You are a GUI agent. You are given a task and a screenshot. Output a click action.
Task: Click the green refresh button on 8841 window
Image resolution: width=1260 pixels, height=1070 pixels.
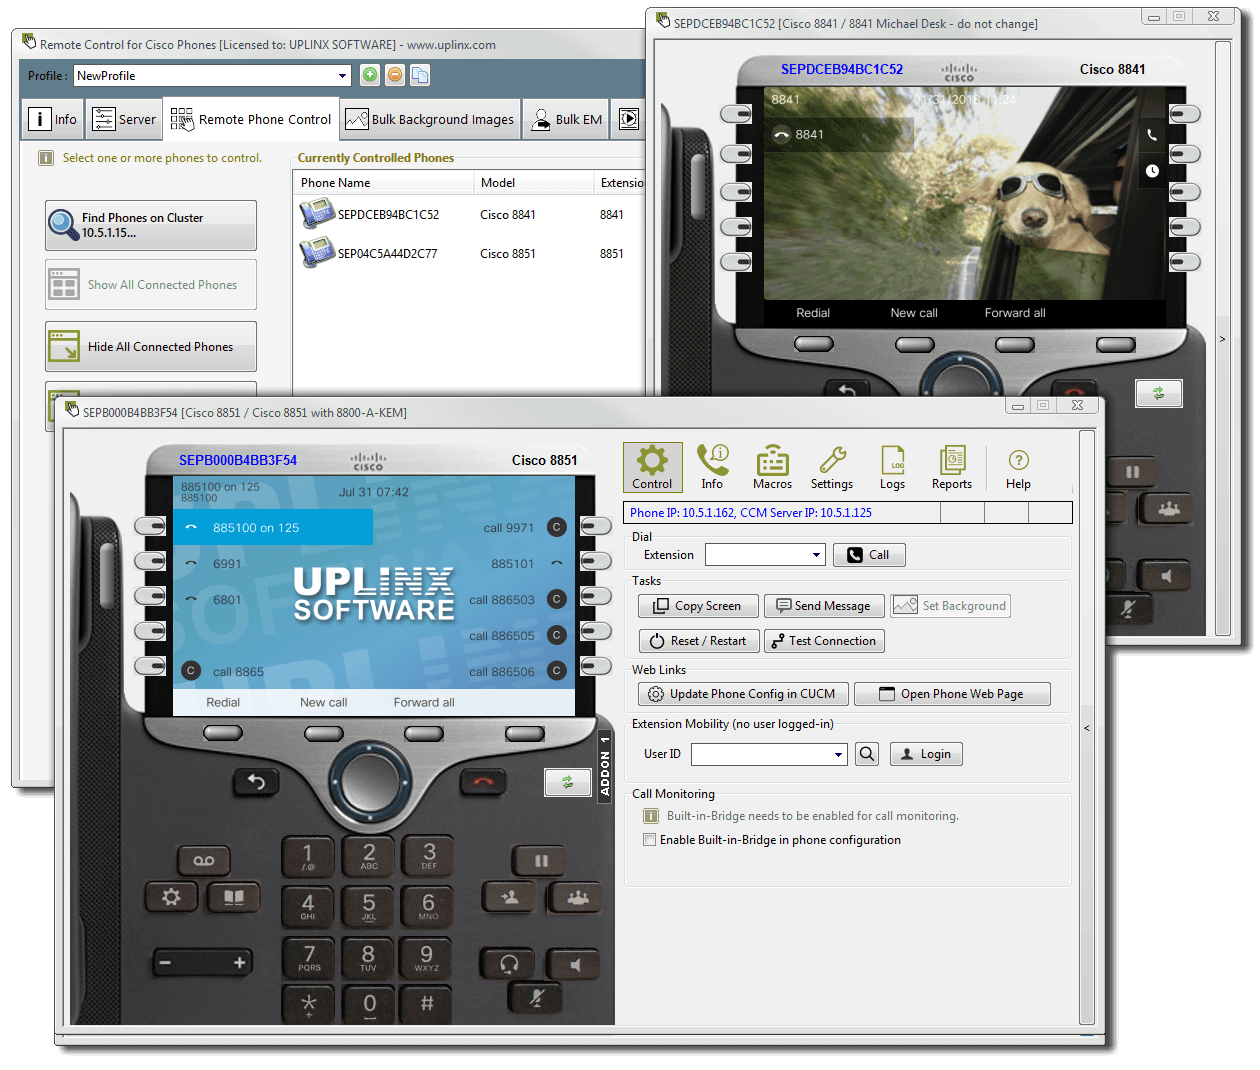pos(1159,394)
